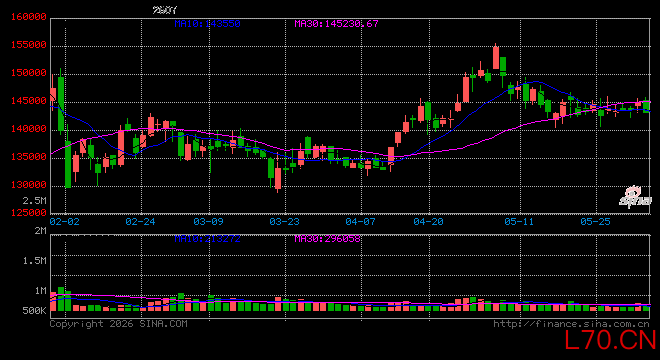This screenshot has width=660, height=360.
Task: Click the 02-02 date label
Action: [x=64, y=221]
